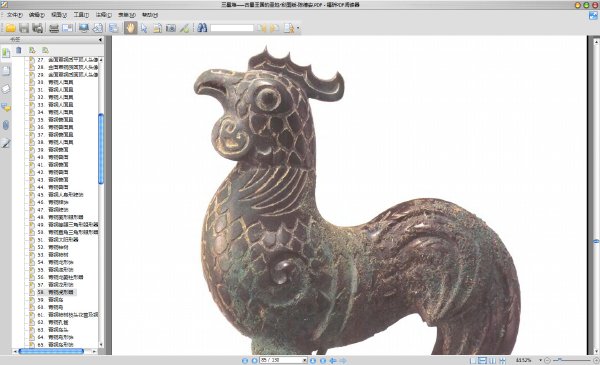This screenshot has height=365, width=600.
Task: Select the text selection tool
Action: [x=157, y=28]
